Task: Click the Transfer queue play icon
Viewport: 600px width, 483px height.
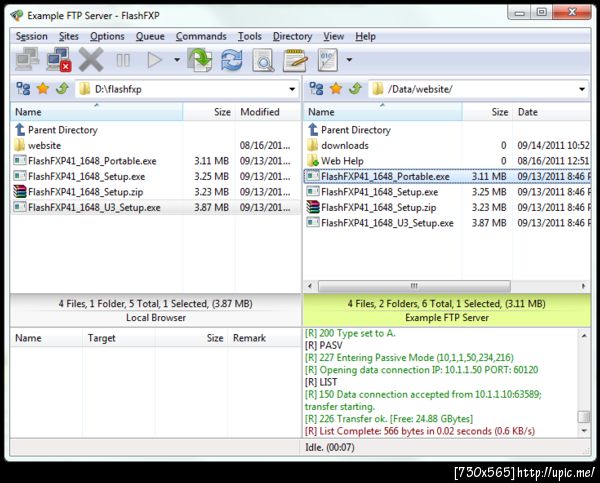Action: pyautogui.click(x=154, y=60)
